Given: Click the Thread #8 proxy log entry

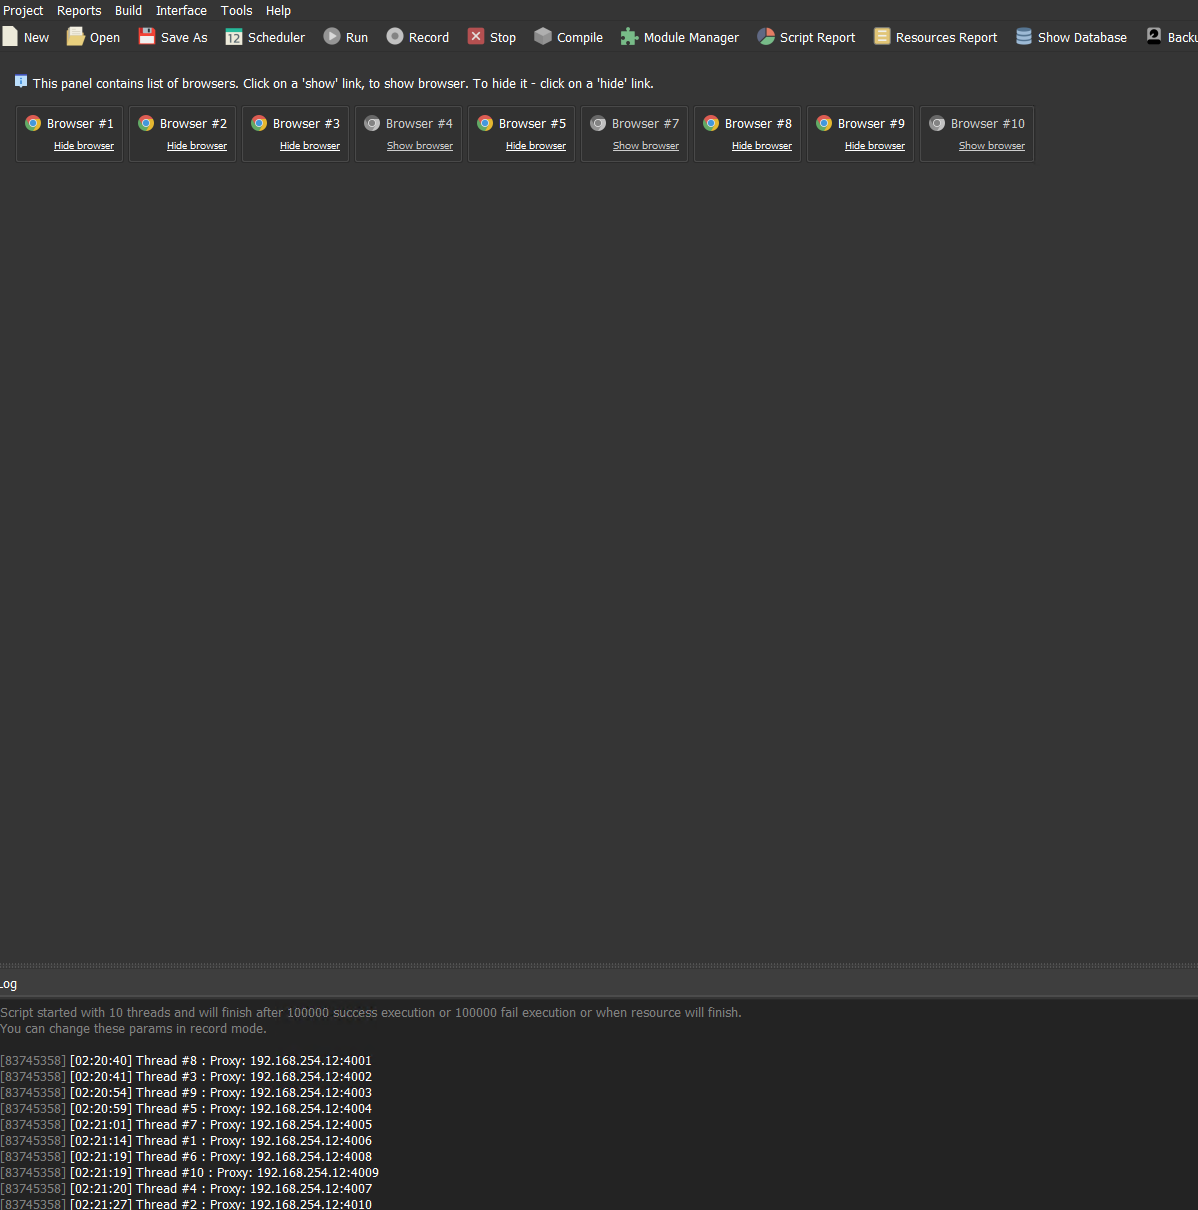Looking at the screenshot, I should point(220,1061).
